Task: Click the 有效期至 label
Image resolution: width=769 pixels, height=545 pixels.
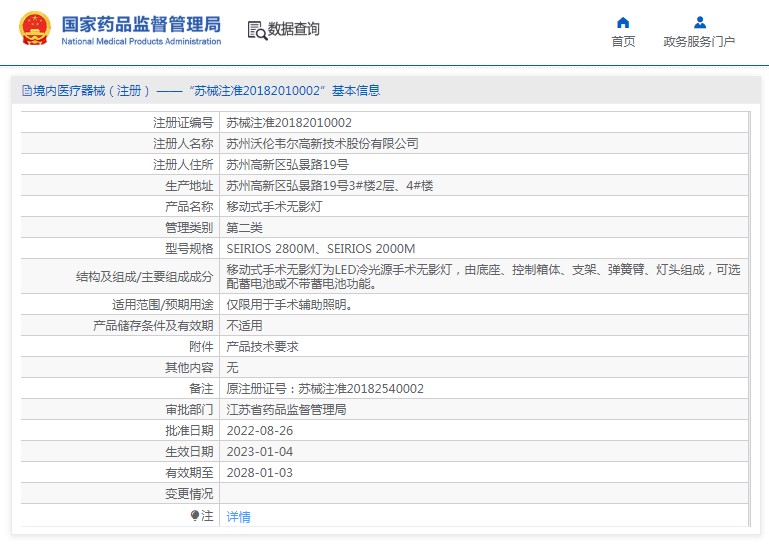Action: [x=189, y=473]
